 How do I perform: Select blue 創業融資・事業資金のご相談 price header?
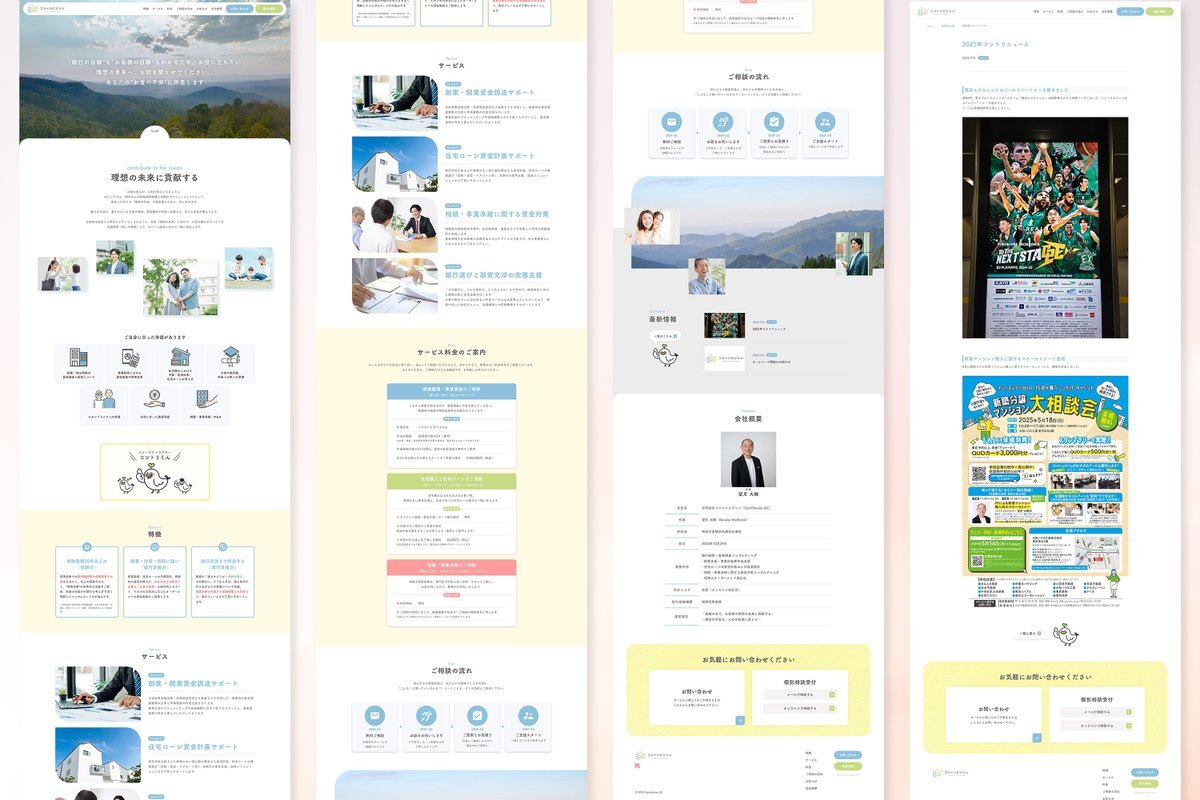point(452,389)
